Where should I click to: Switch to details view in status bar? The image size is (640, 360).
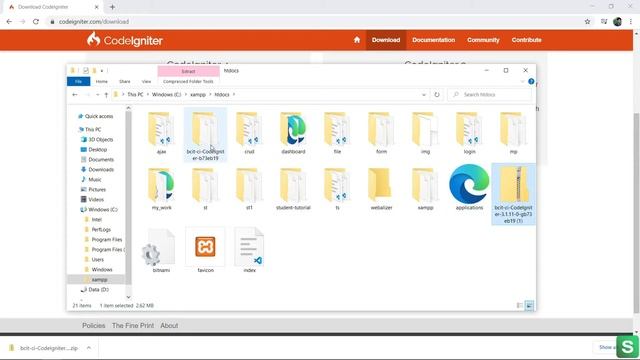click(520, 305)
